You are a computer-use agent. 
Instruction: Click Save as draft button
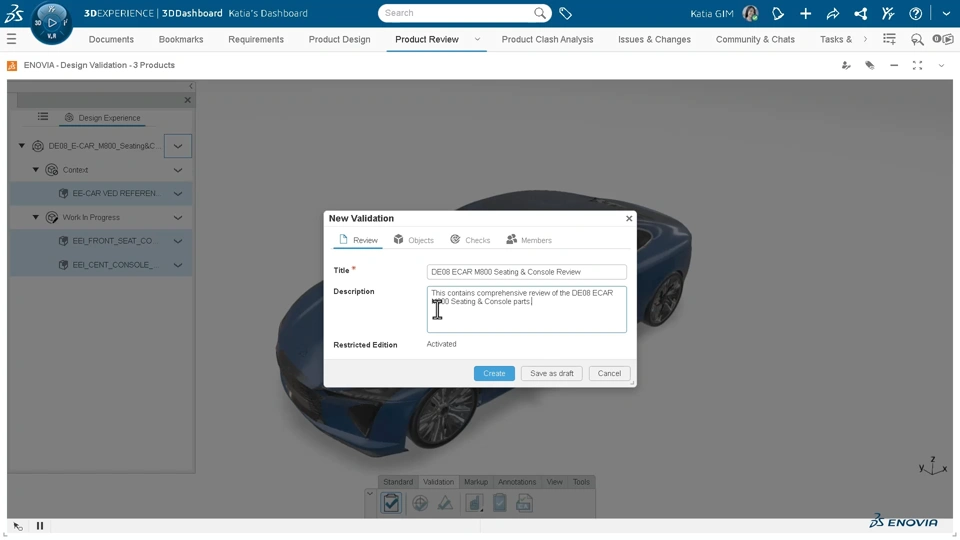[552, 373]
